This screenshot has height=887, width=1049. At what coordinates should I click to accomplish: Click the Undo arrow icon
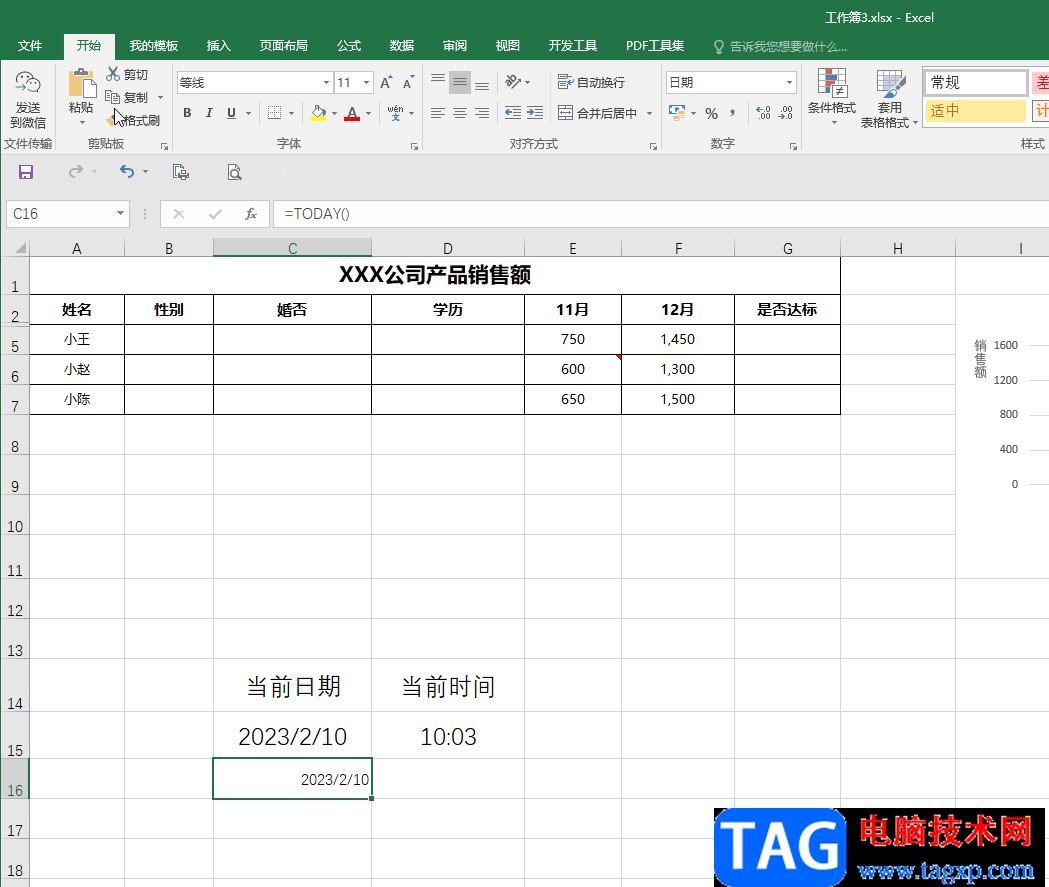(126, 172)
